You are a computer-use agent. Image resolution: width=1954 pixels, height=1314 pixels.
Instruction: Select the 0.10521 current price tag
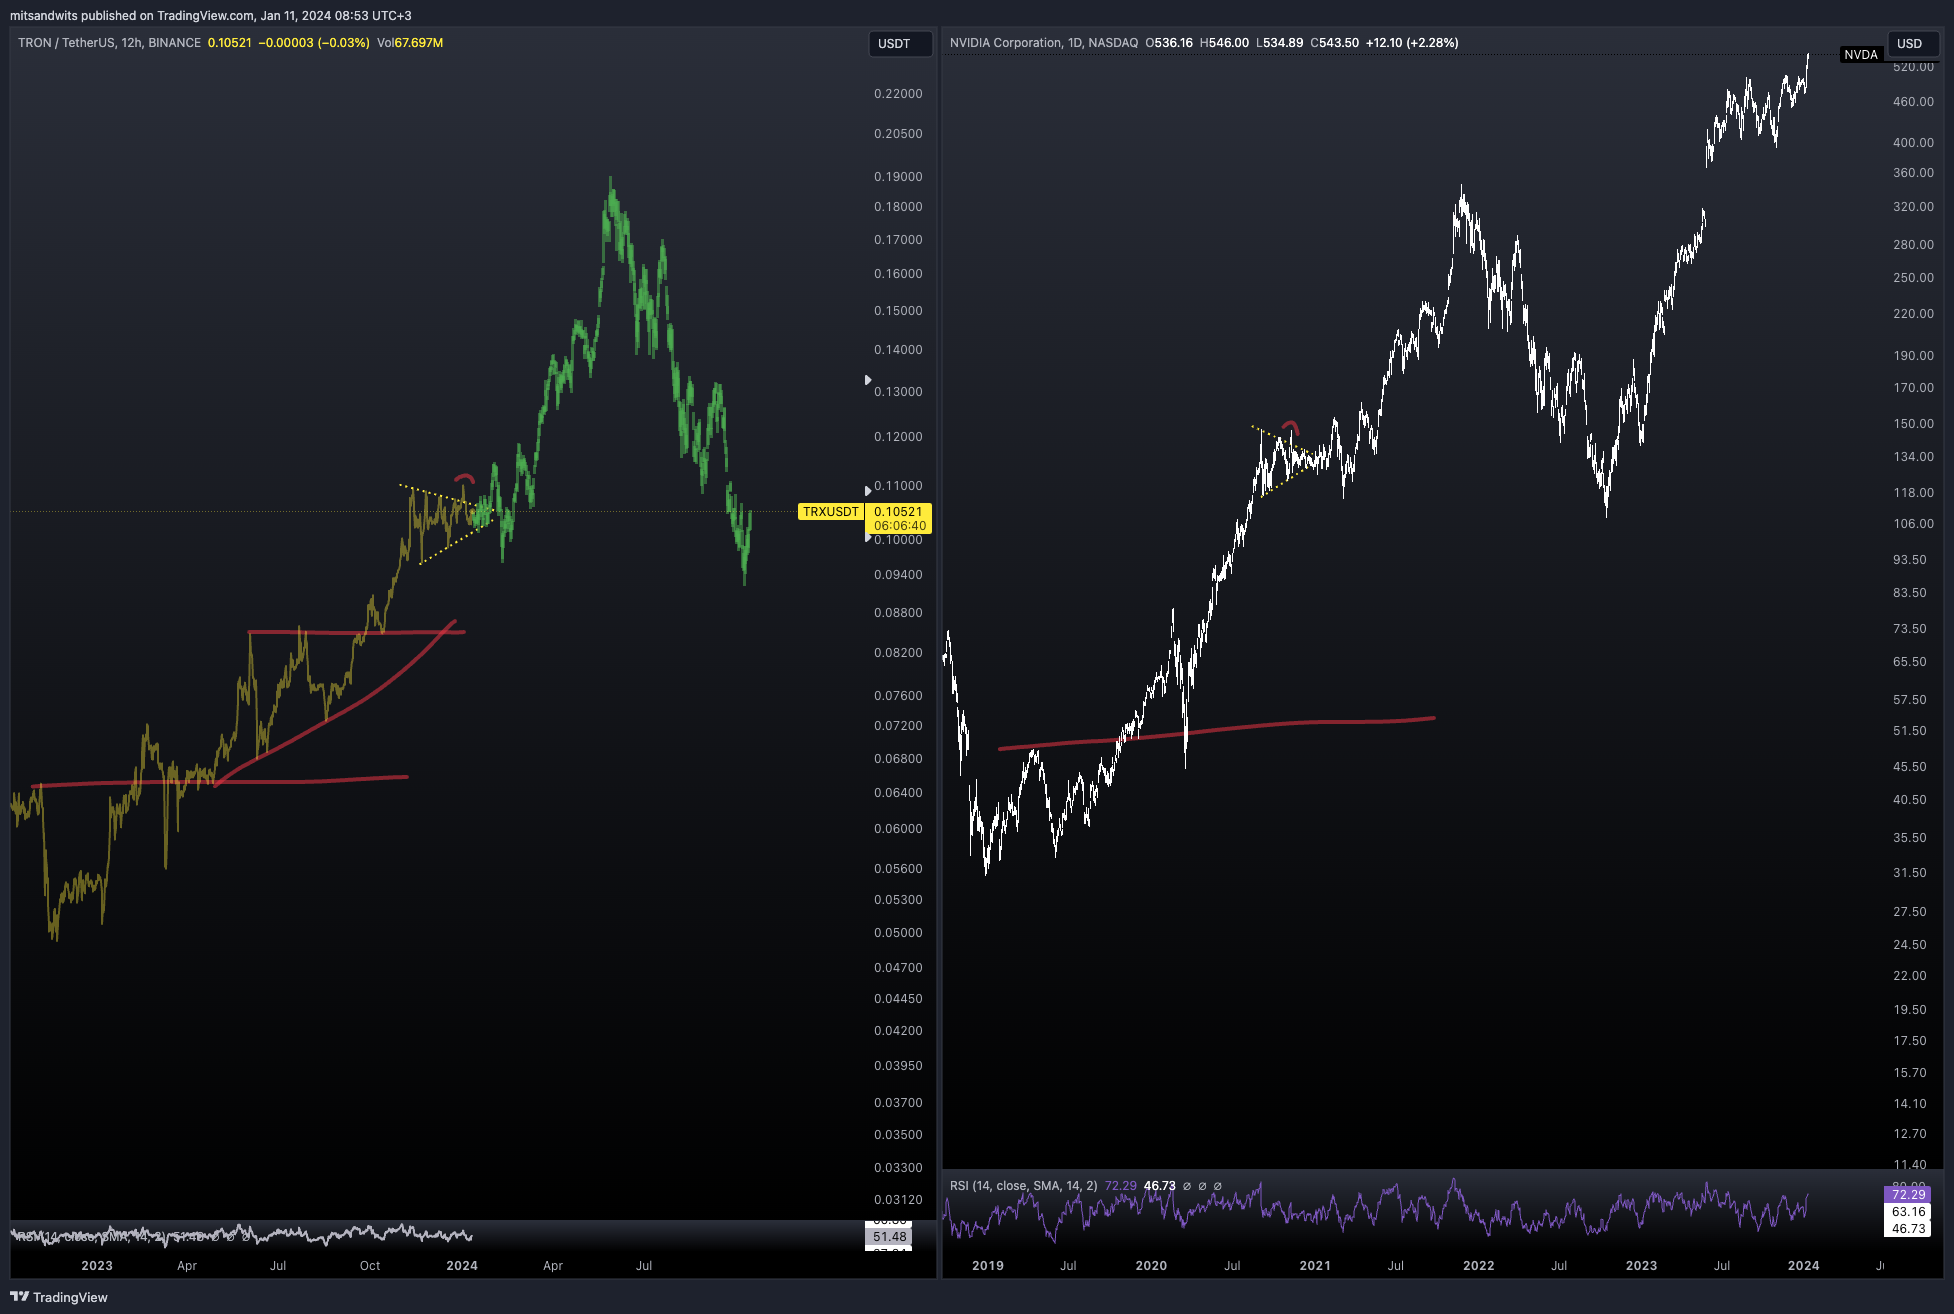898,512
